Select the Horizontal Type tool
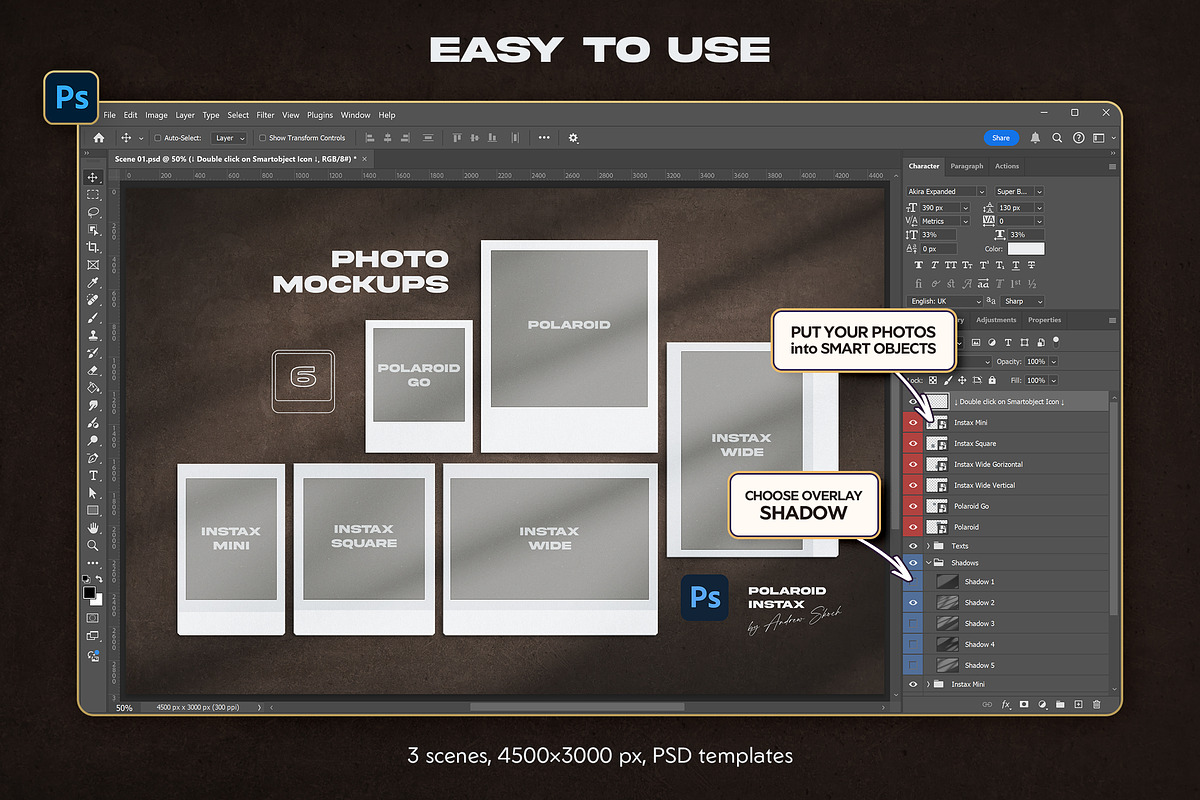 click(x=93, y=475)
